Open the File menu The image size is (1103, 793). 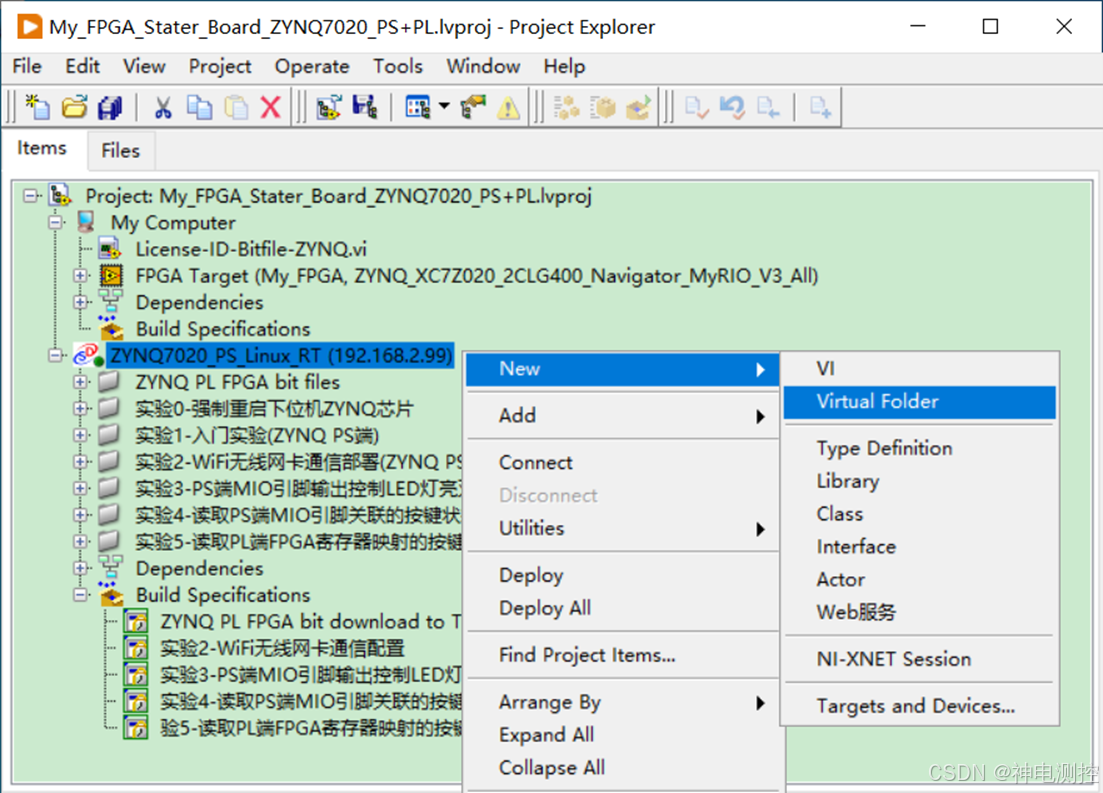(x=27, y=66)
